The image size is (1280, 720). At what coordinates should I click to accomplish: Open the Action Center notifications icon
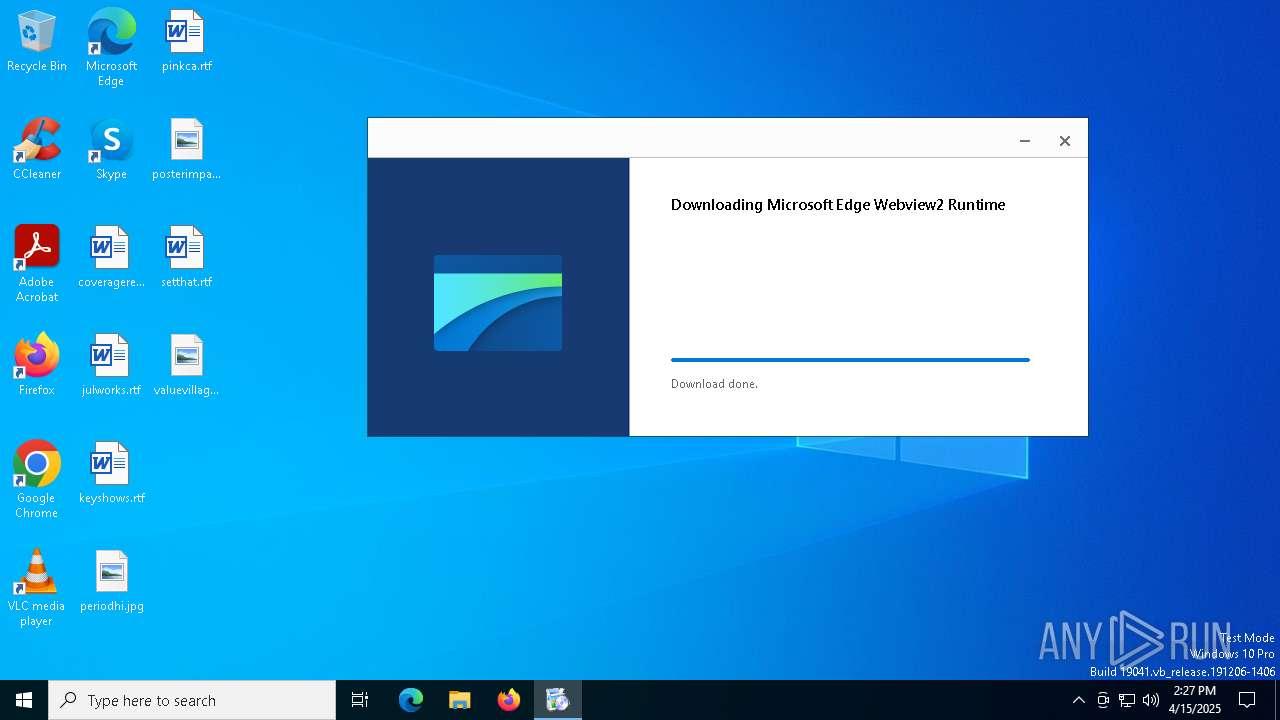tap(1247, 700)
